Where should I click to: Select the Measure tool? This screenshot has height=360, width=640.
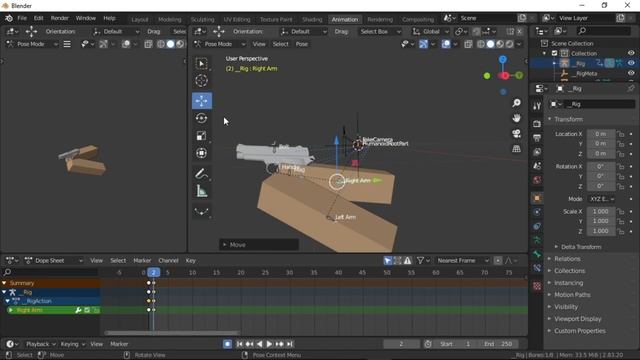coord(202,191)
